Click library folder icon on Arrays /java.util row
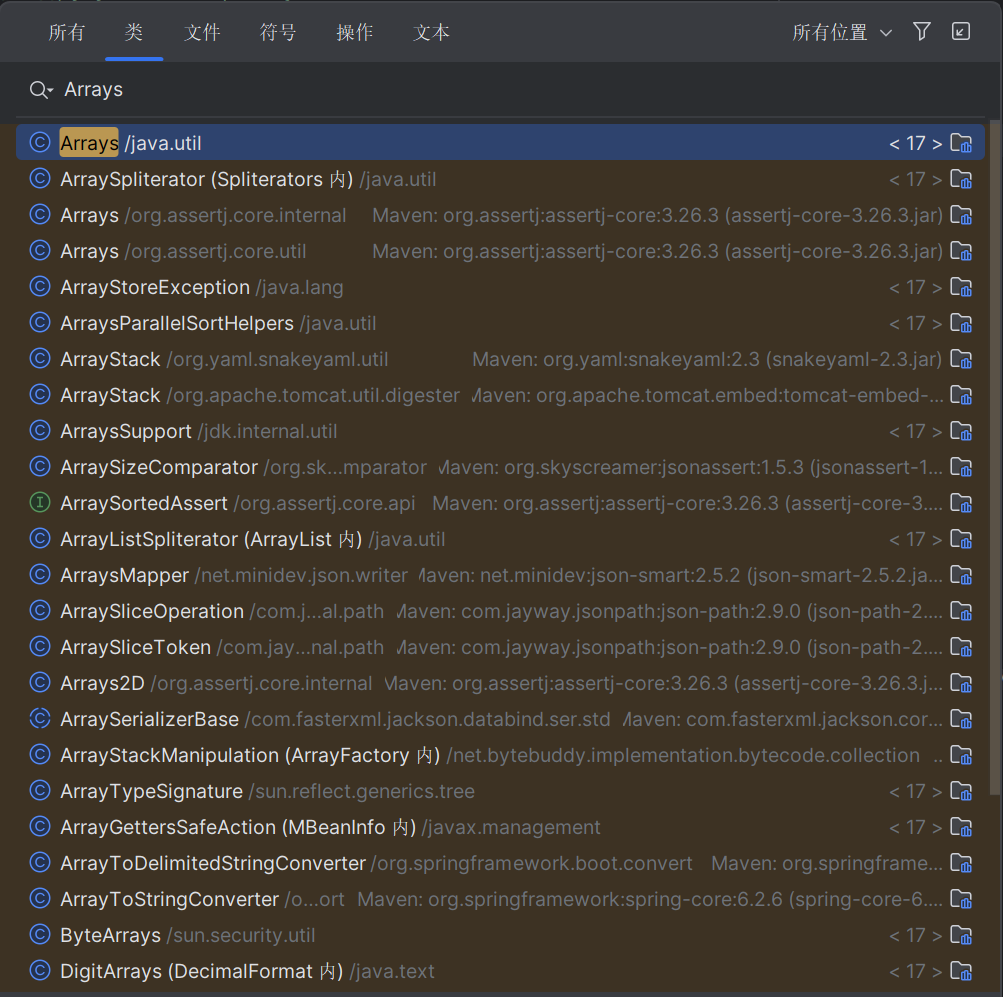 (961, 143)
